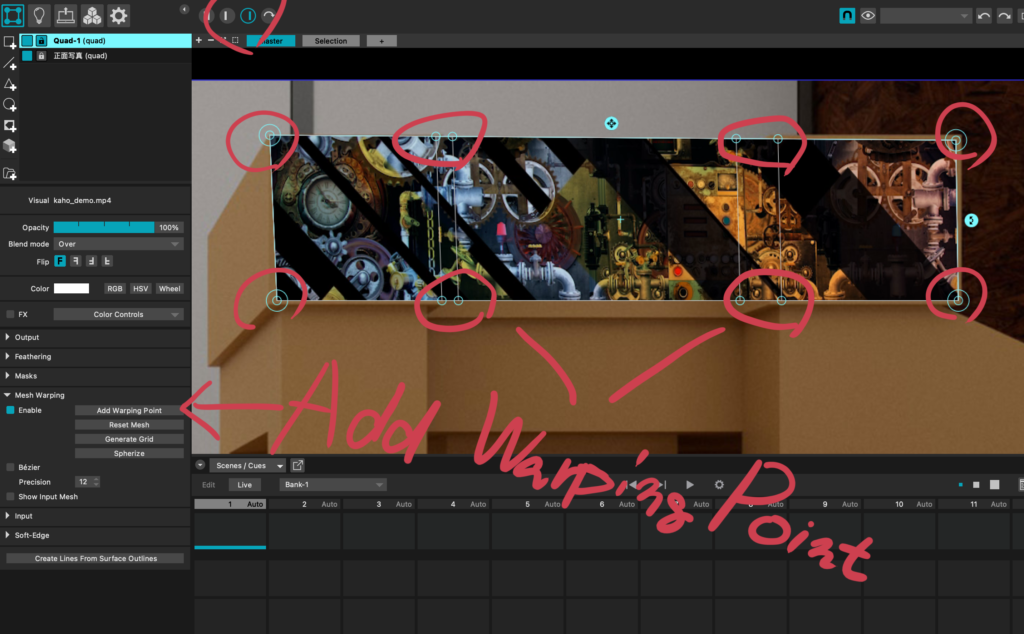Screen dimensions: 1024x634
Task: Tick the Show Input Mesh checkbox
Action: point(11,497)
